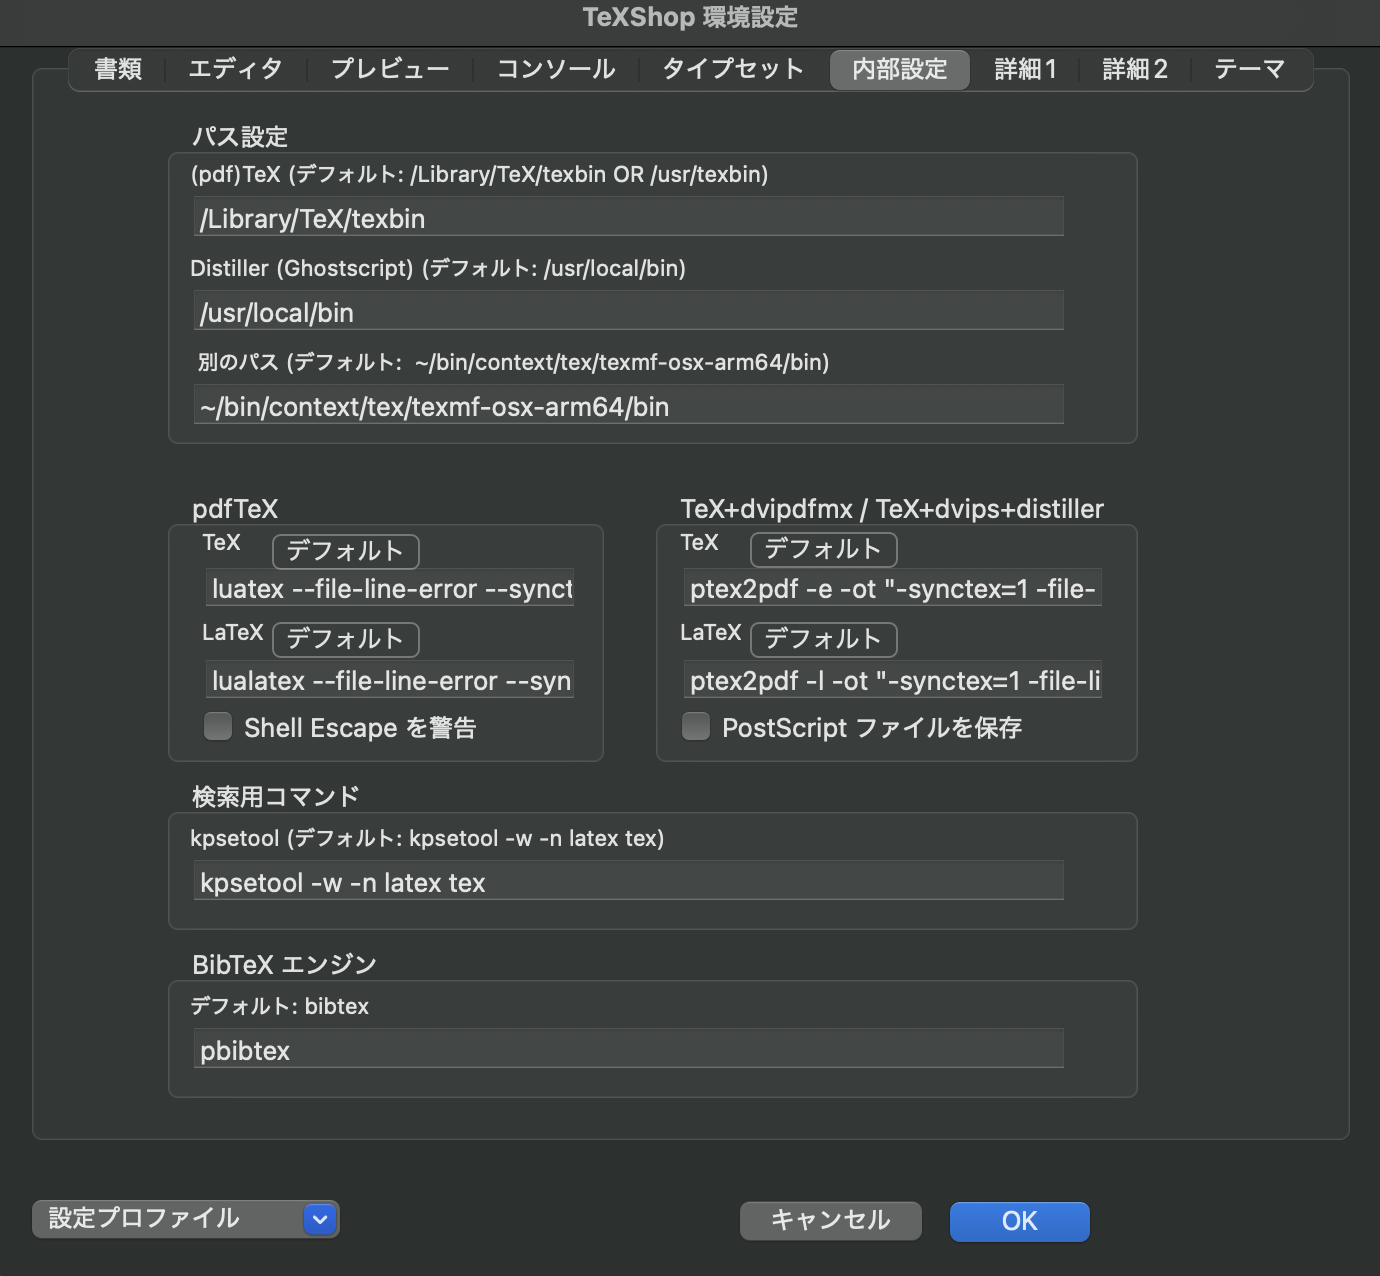1380x1276 pixels.
Task: Open the 詳細2 tab
Action: 1135,69
